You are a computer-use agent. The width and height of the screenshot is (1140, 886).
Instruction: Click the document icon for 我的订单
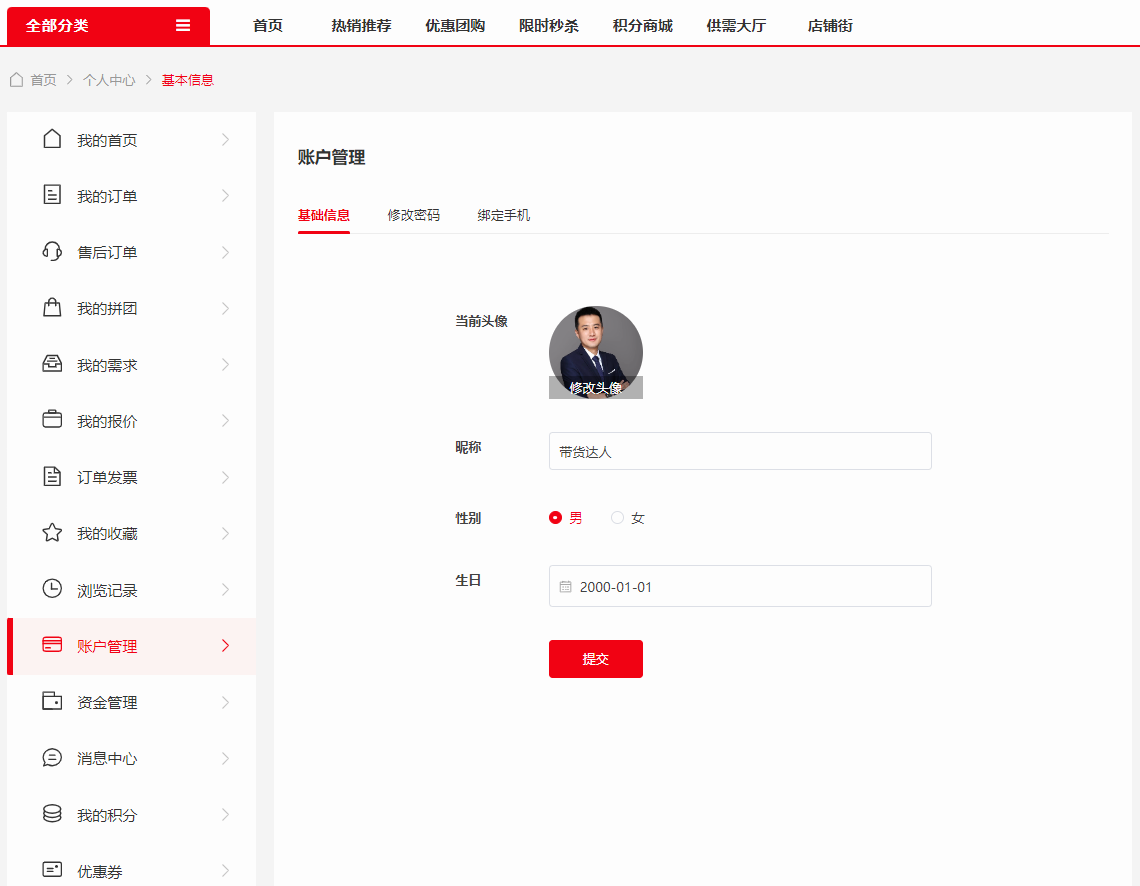pyautogui.click(x=52, y=196)
